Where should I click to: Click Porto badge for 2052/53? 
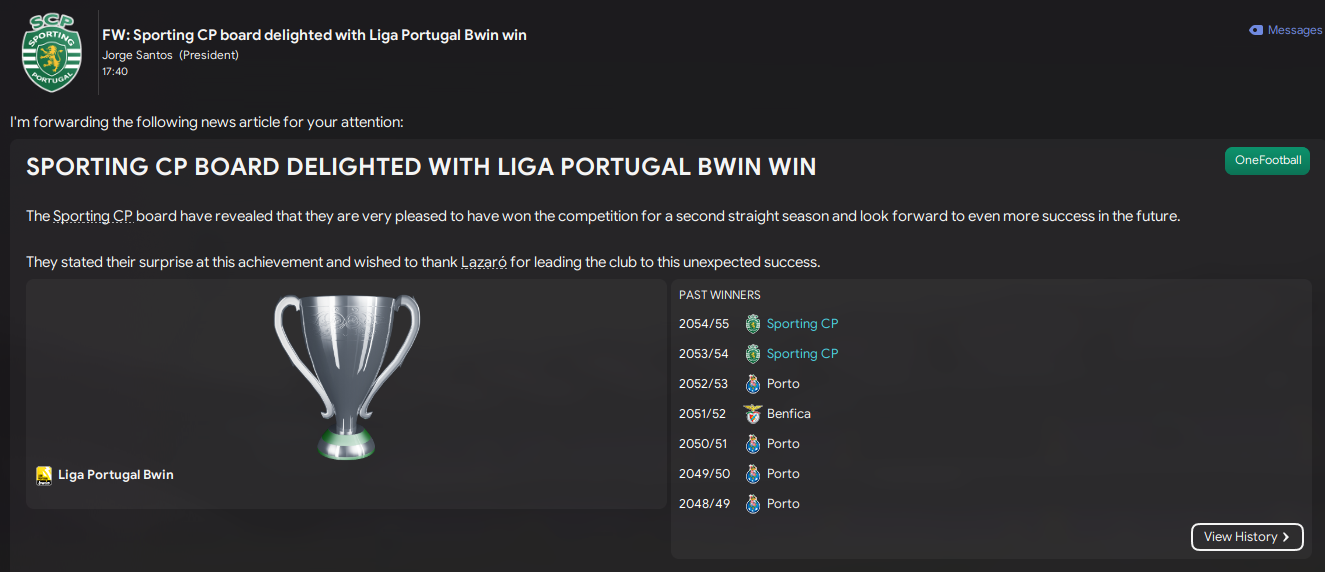pos(753,384)
